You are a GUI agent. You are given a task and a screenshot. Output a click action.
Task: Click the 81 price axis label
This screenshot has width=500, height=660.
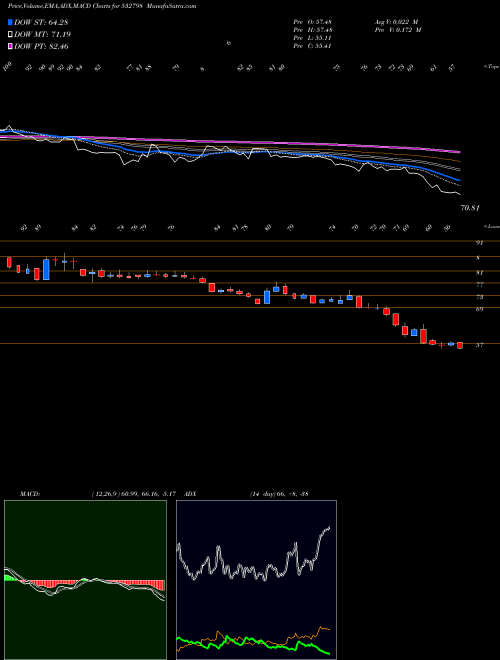479,273
